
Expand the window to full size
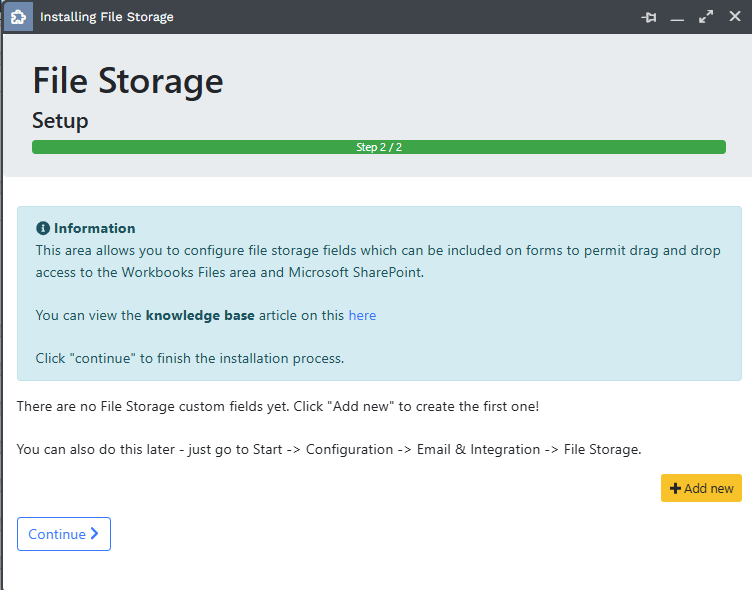click(706, 17)
